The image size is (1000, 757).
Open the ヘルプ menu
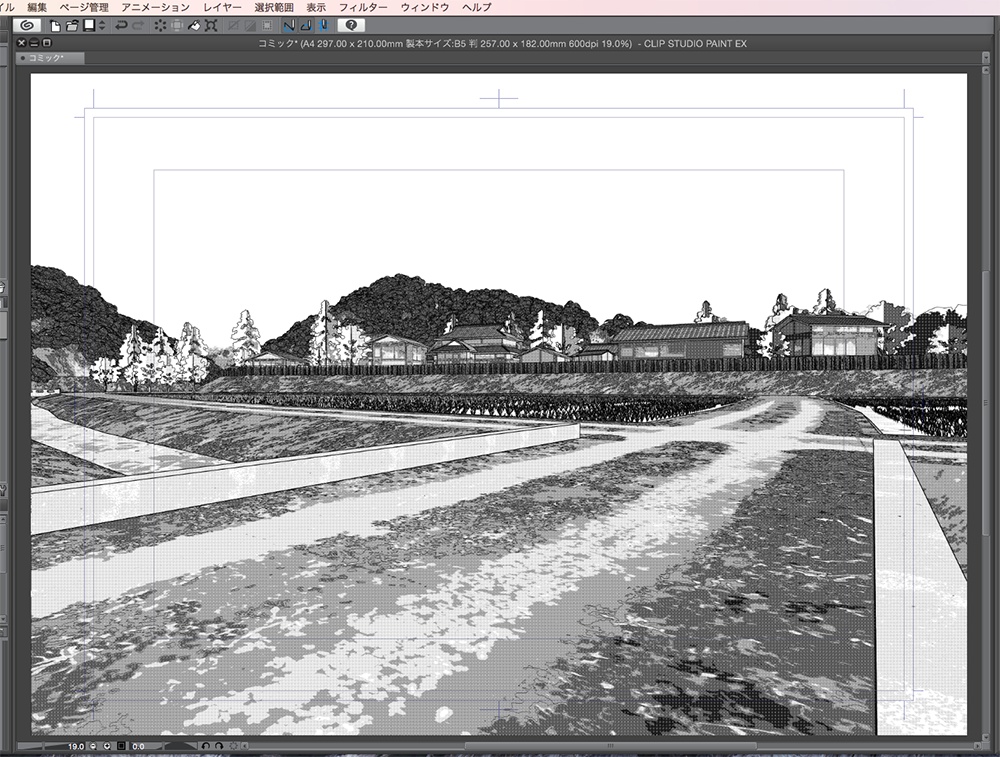click(x=476, y=7)
